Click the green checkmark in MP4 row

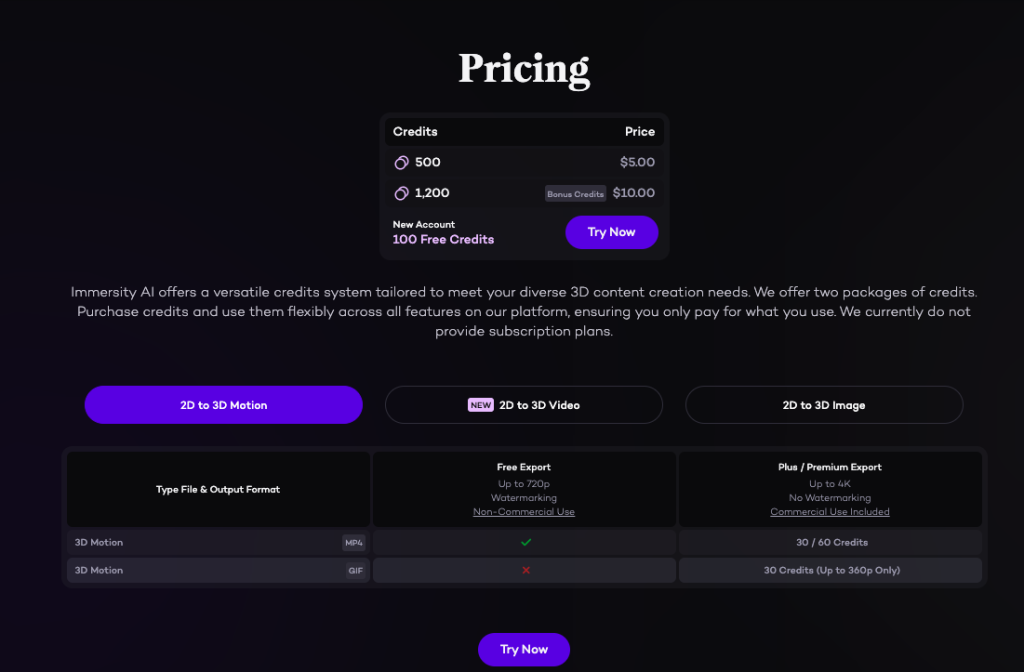(x=526, y=542)
